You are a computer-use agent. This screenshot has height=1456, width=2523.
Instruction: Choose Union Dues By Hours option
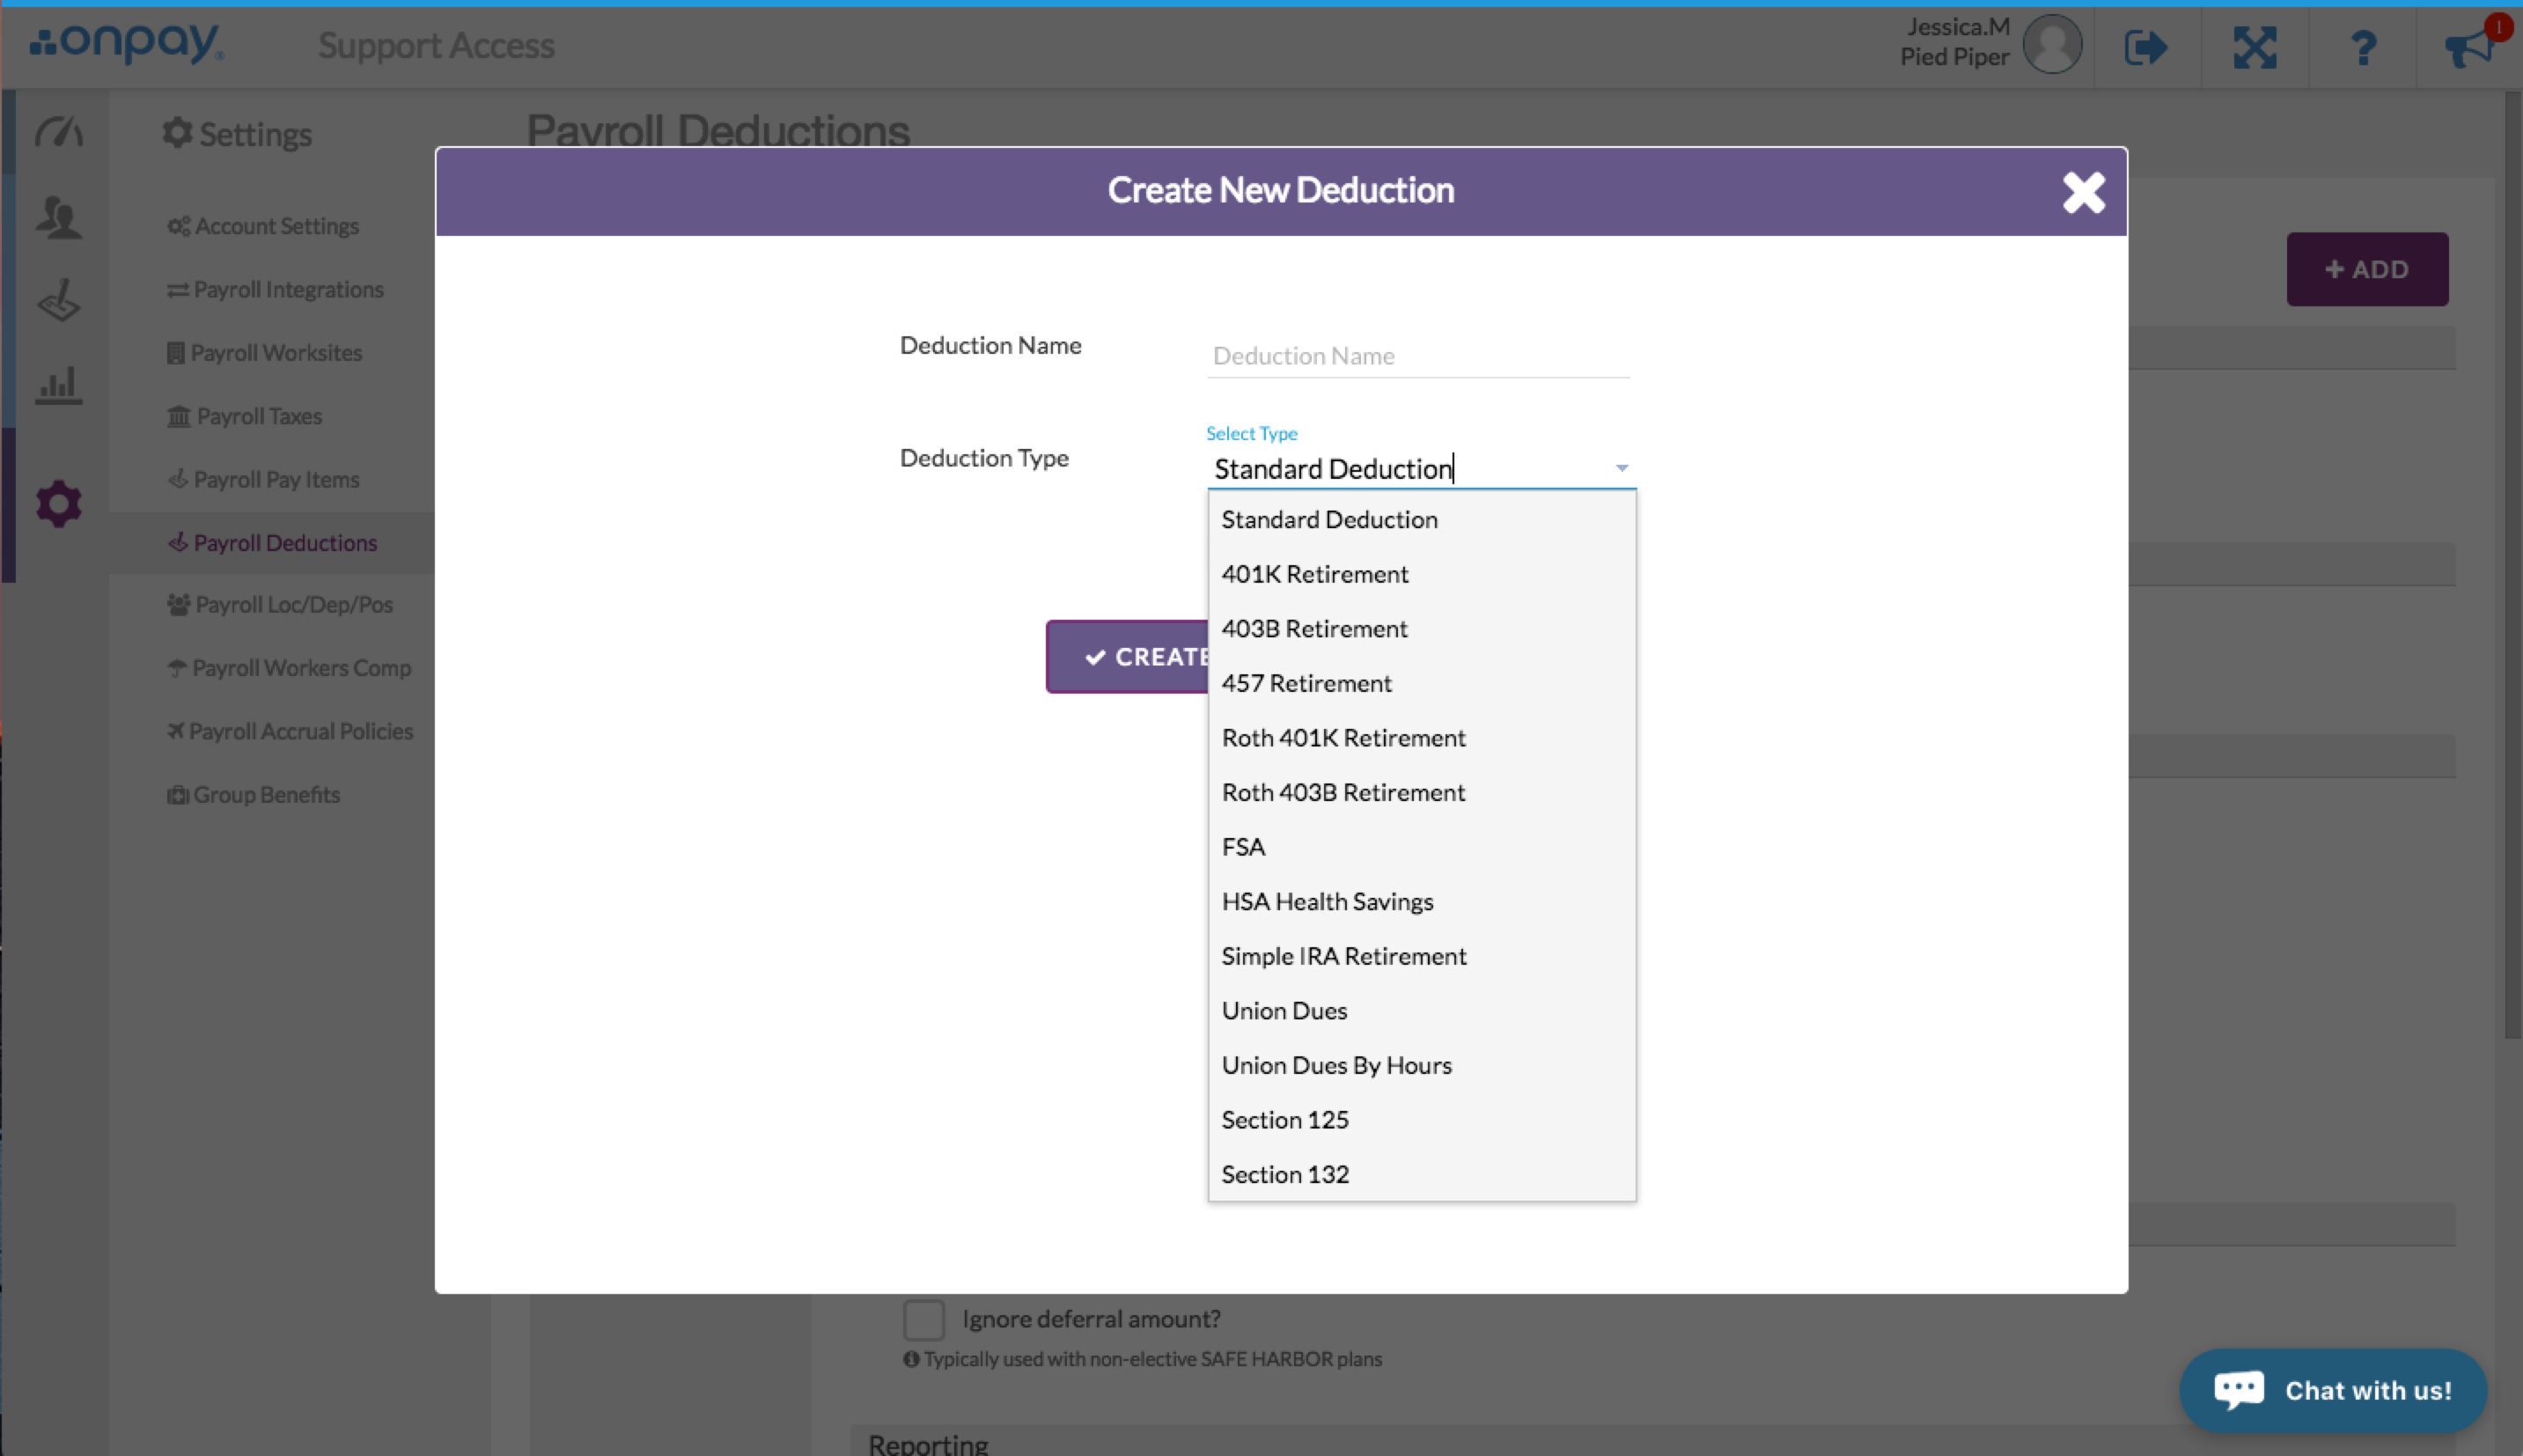[1421, 1065]
